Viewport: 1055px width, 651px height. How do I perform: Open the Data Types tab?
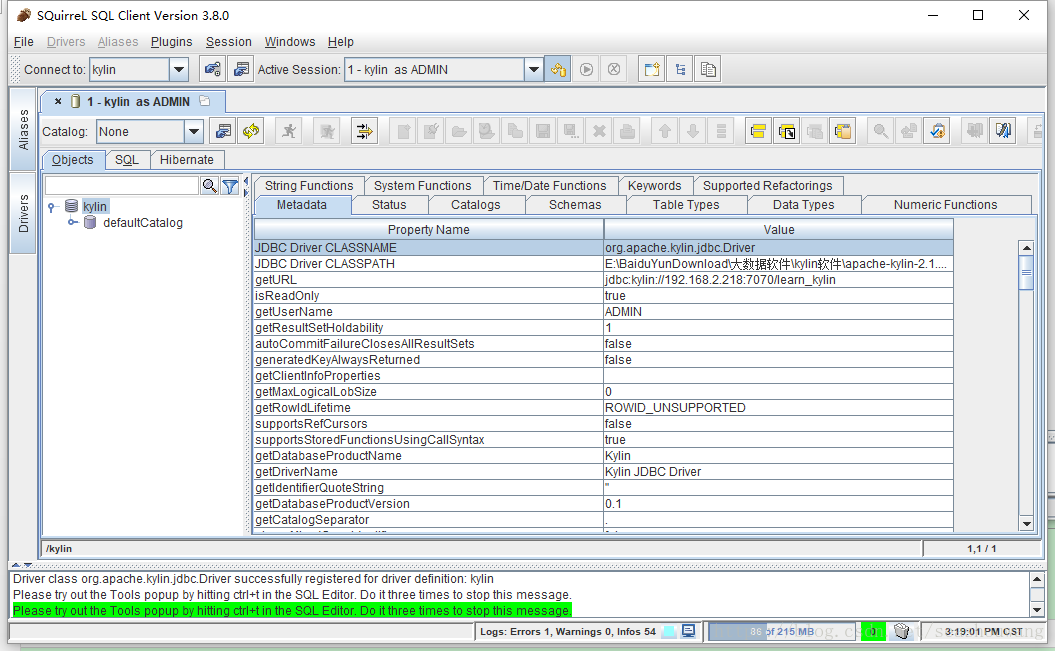803,204
